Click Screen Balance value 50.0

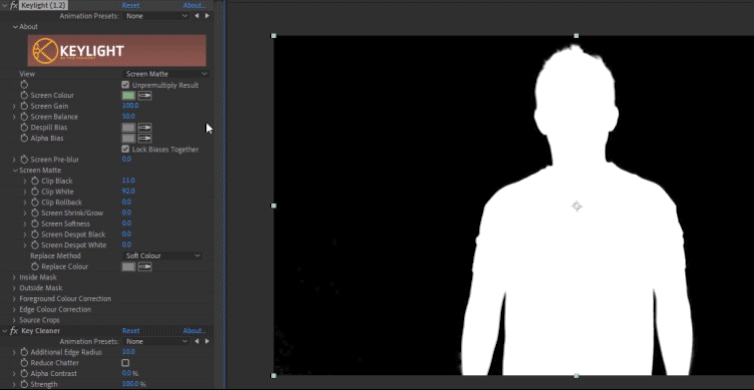click(x=128, y=116)
